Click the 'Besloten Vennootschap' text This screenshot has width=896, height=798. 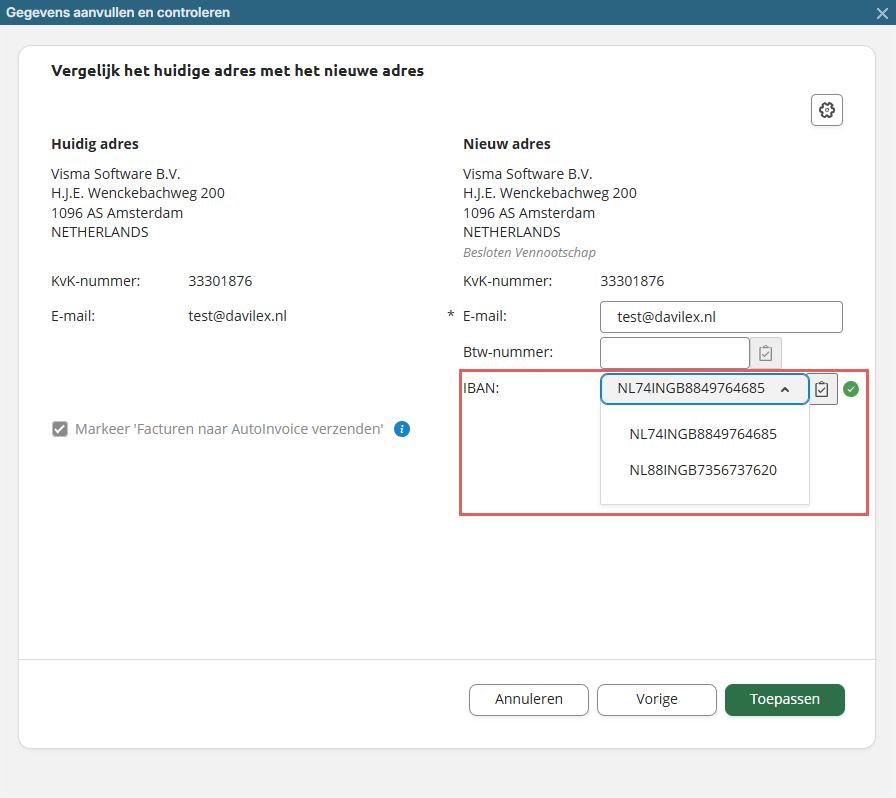click(x=529, y=253)
